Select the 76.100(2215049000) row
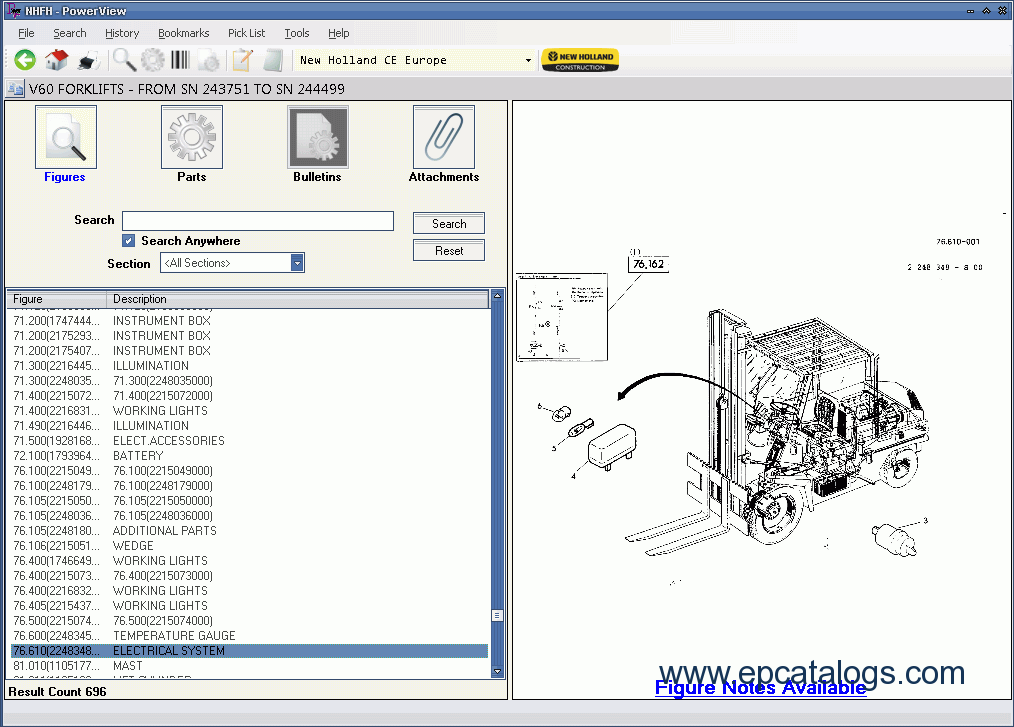The width and height of the screenshot is (1014, 727). click(250, 471)
